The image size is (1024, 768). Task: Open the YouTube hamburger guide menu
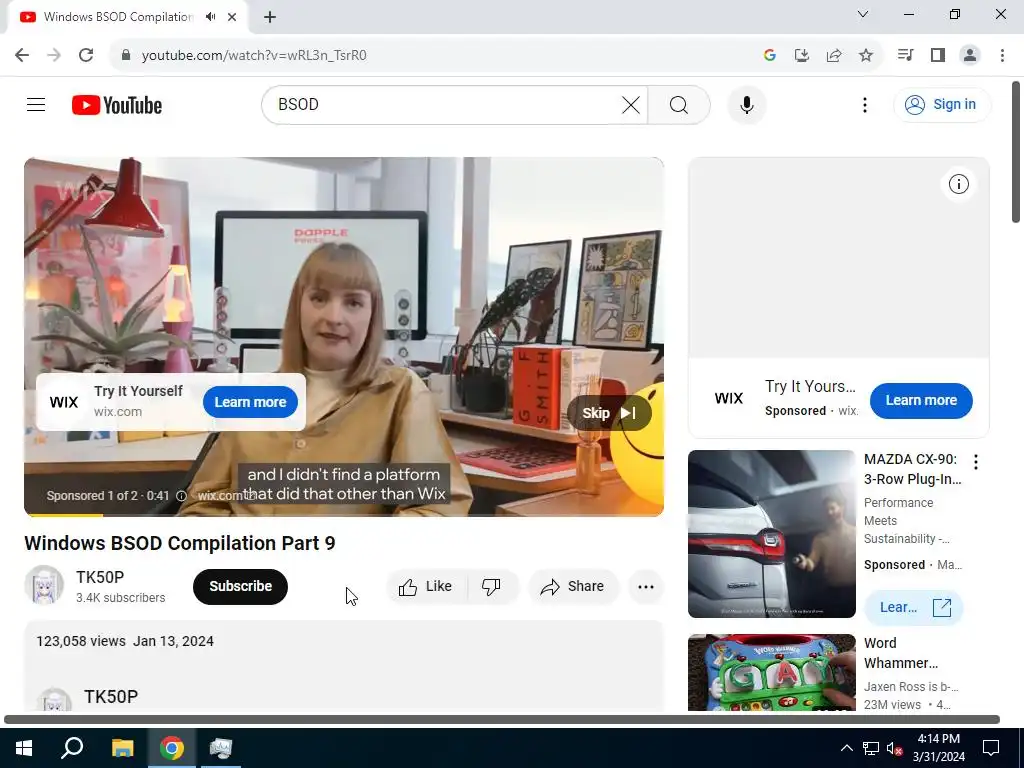36,104
